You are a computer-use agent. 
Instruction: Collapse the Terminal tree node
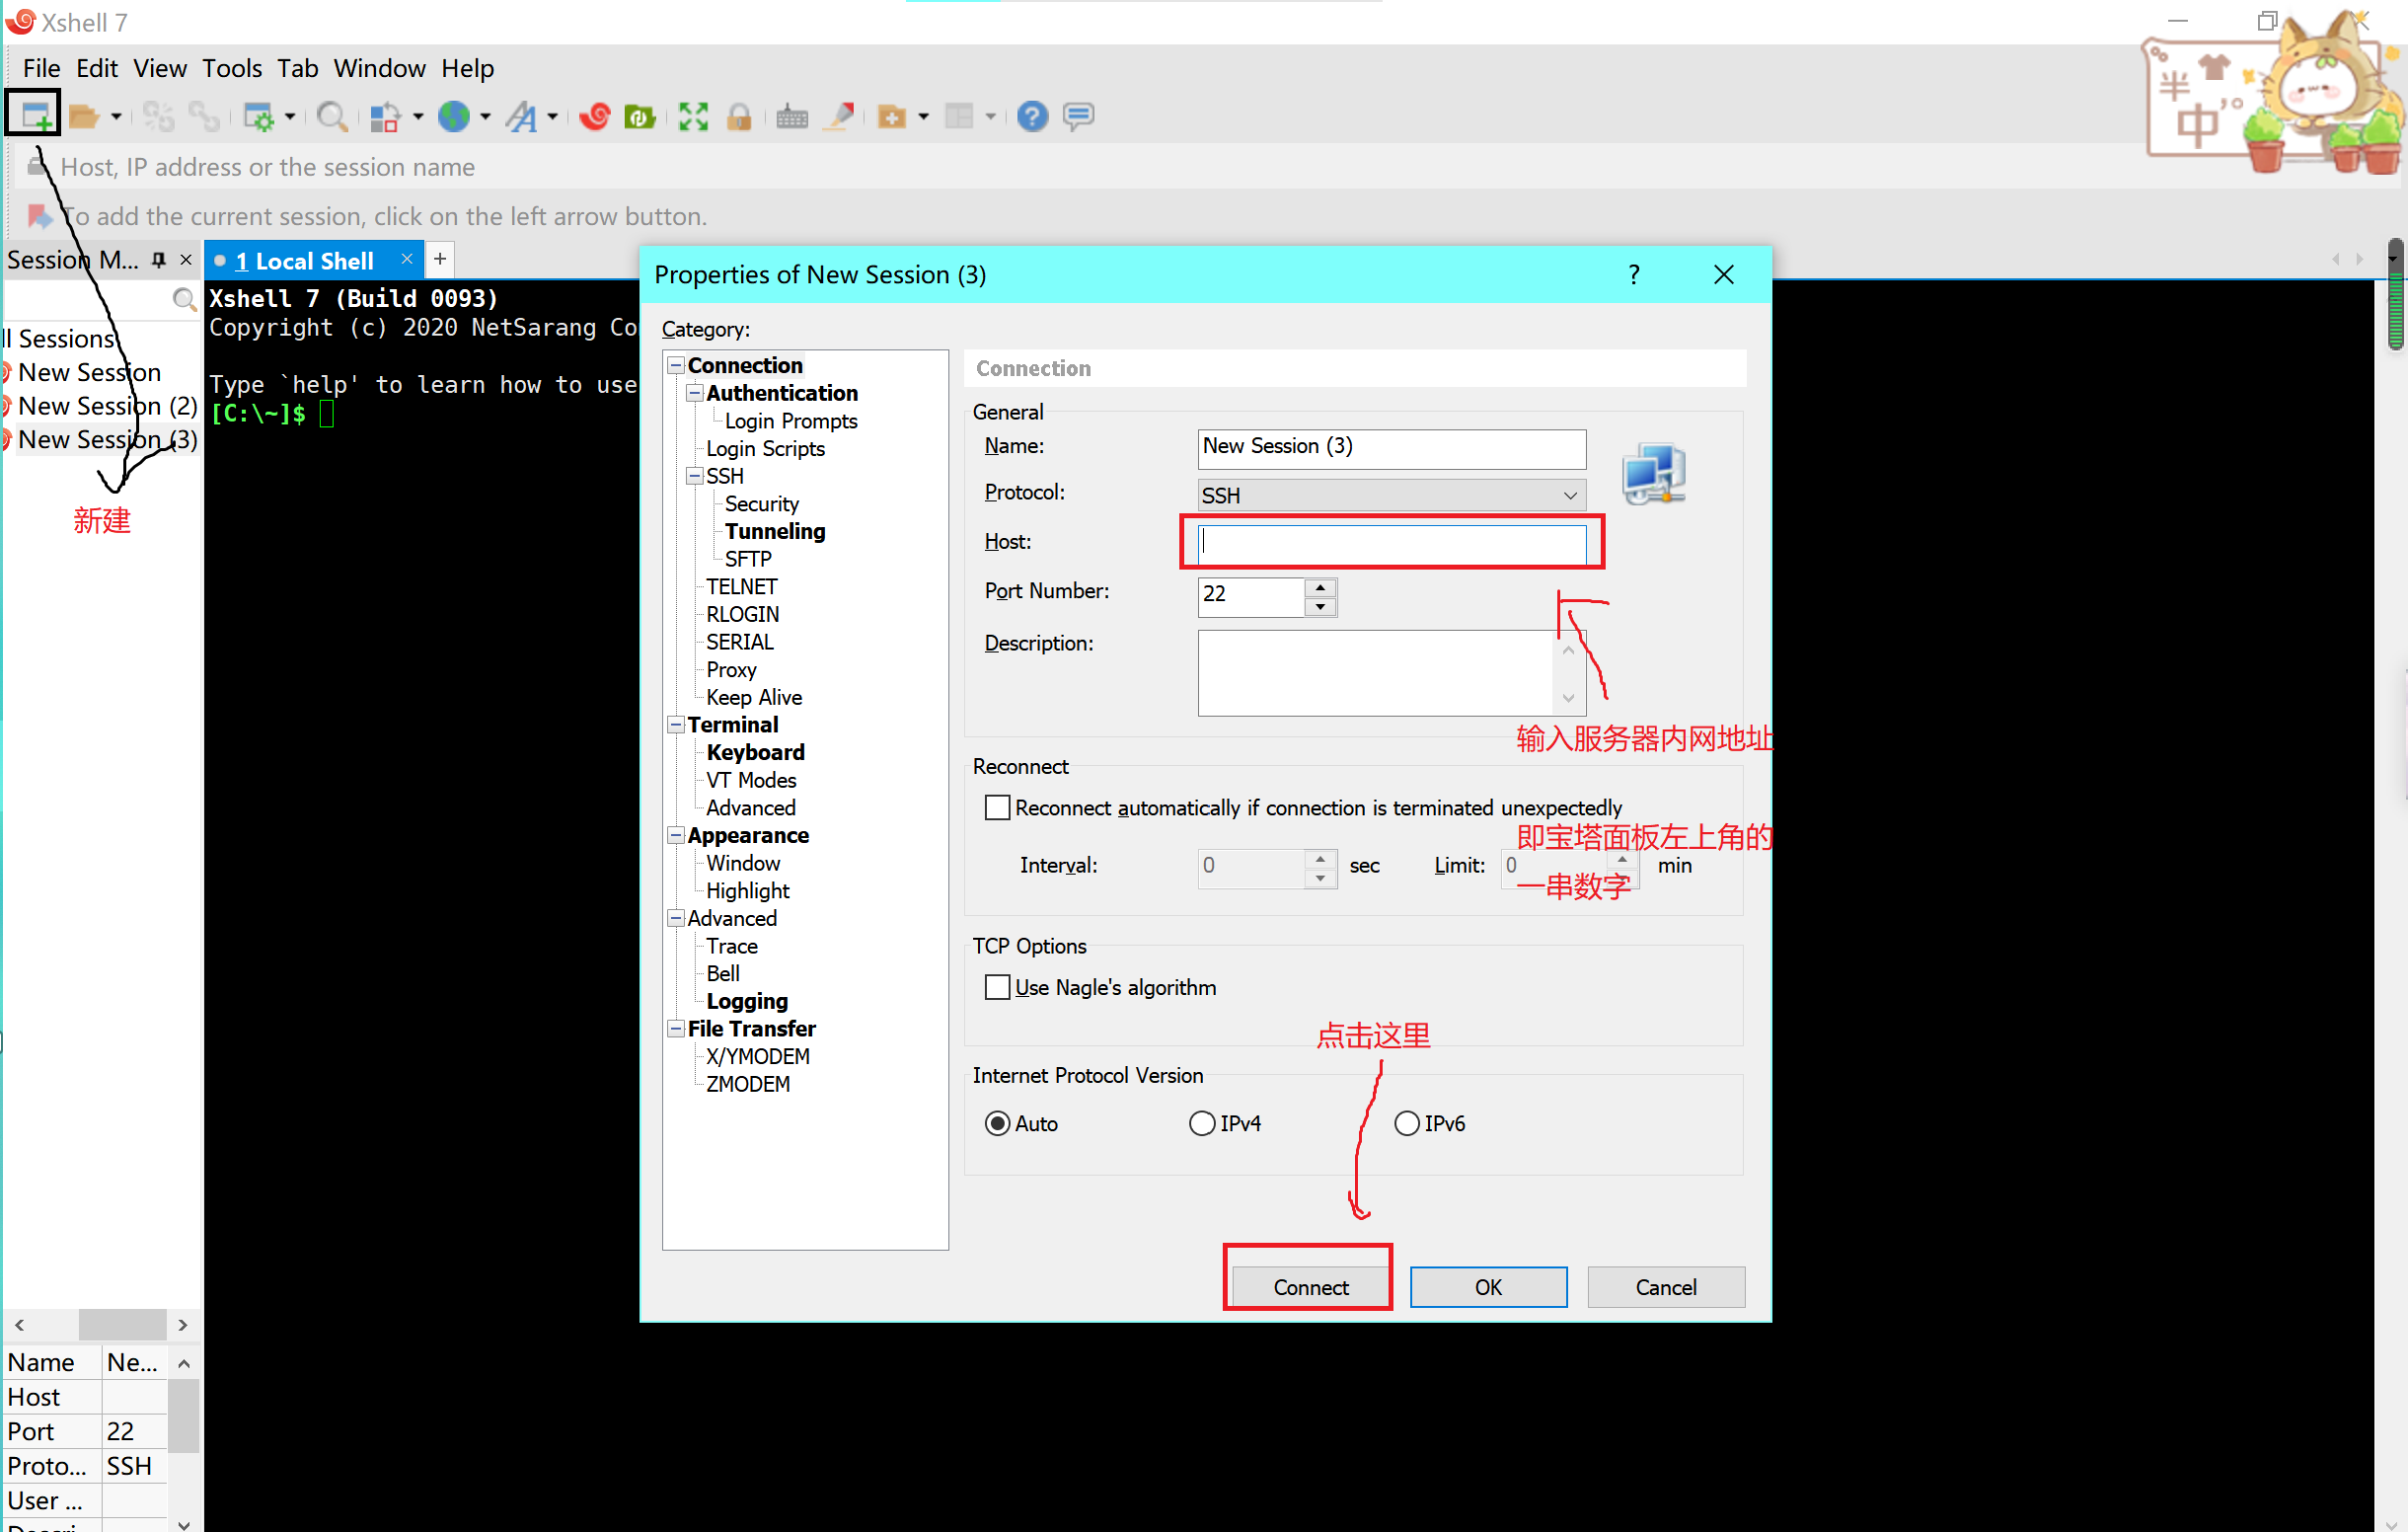tap(676, 725)
